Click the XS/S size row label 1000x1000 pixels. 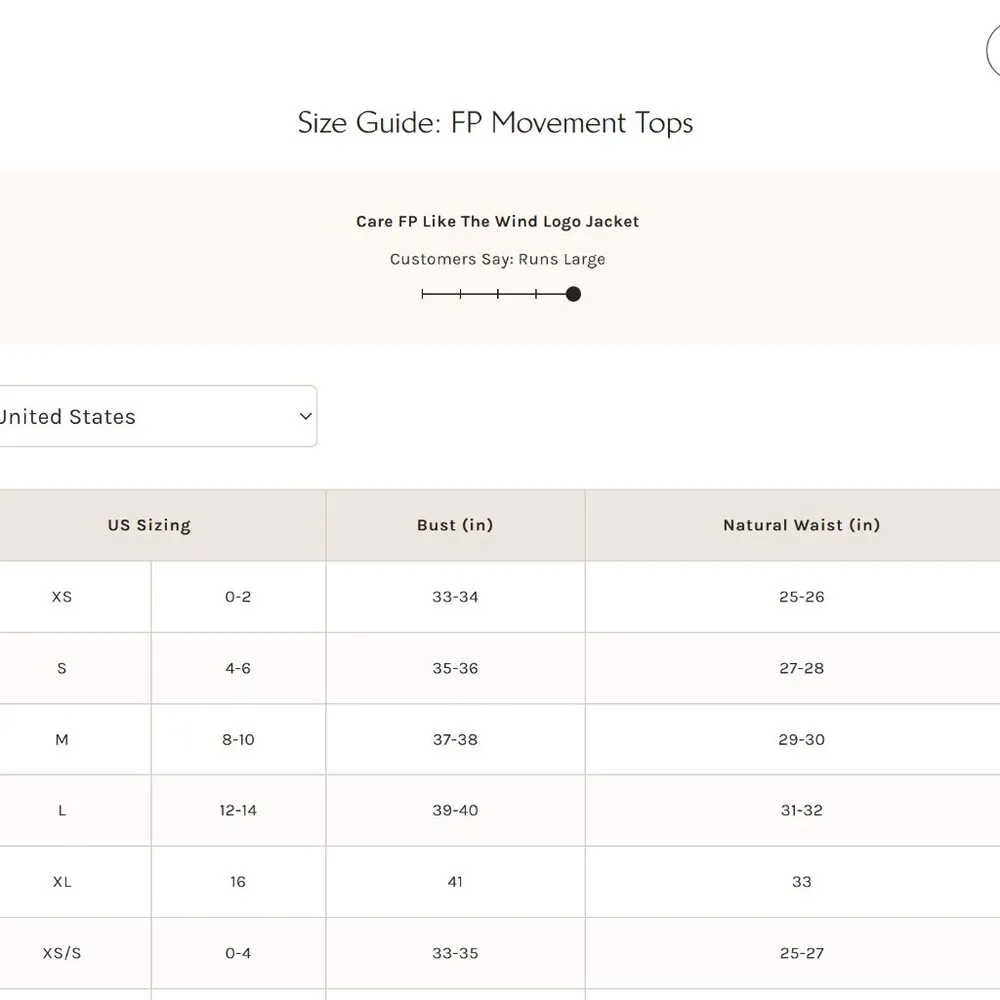tap(62, 953)
